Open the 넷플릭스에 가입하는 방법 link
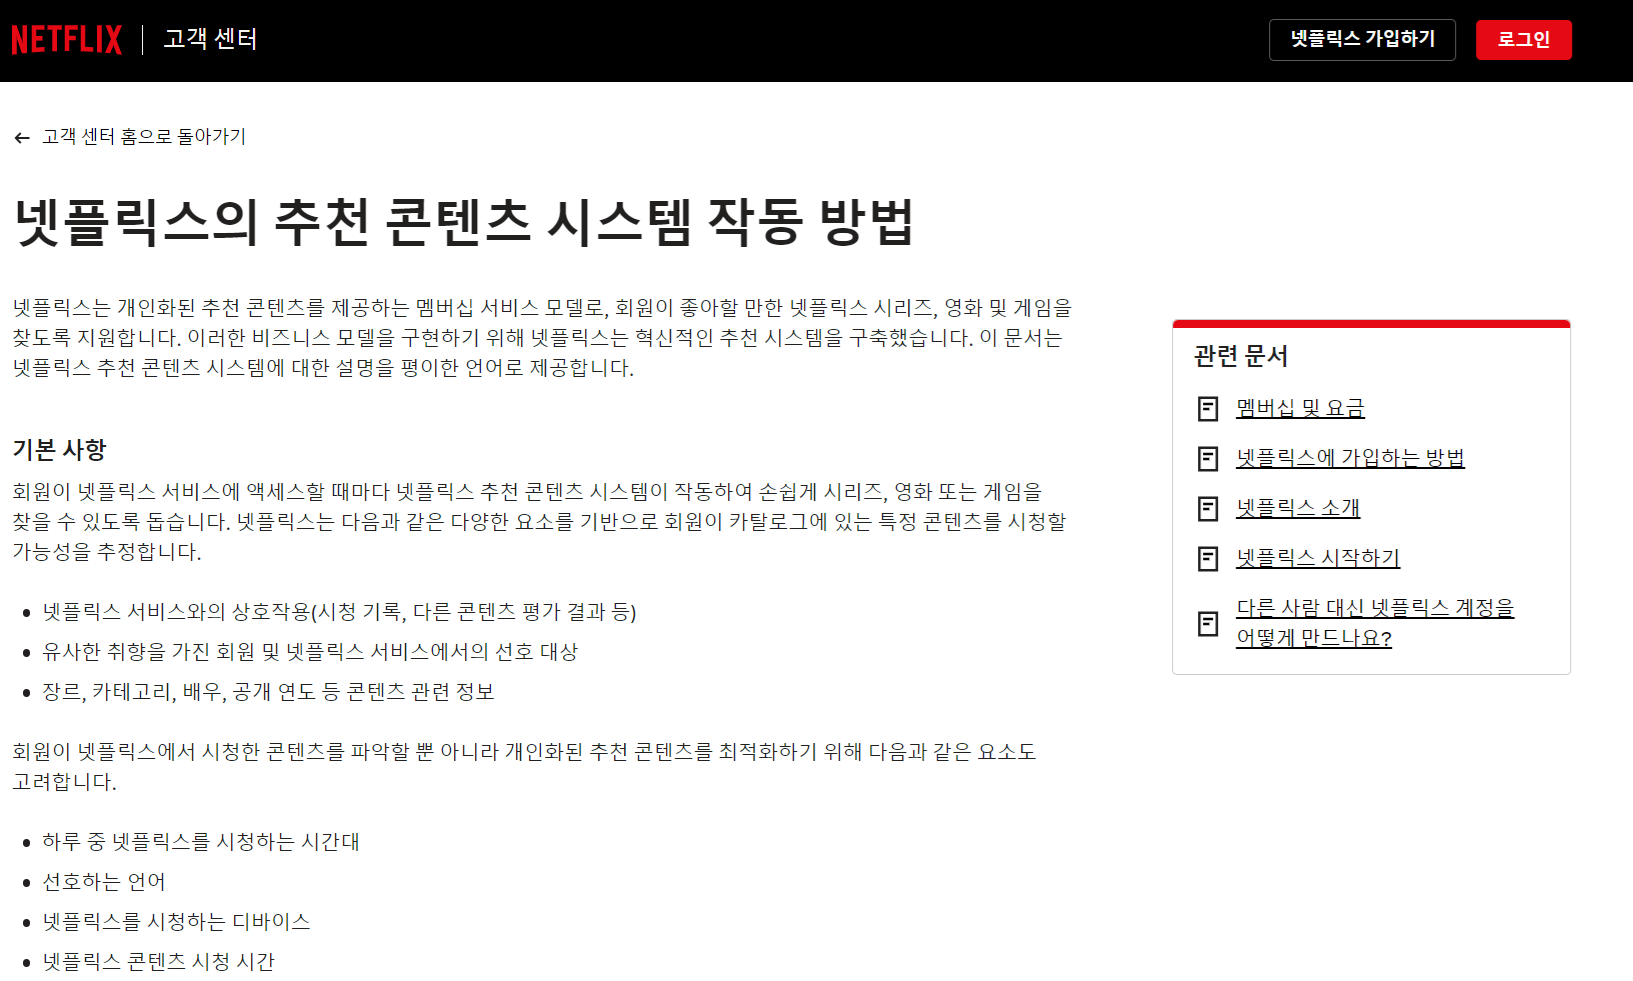Image resolution: width=1633 pixels, height=981 pixels. pos(1348,457)
